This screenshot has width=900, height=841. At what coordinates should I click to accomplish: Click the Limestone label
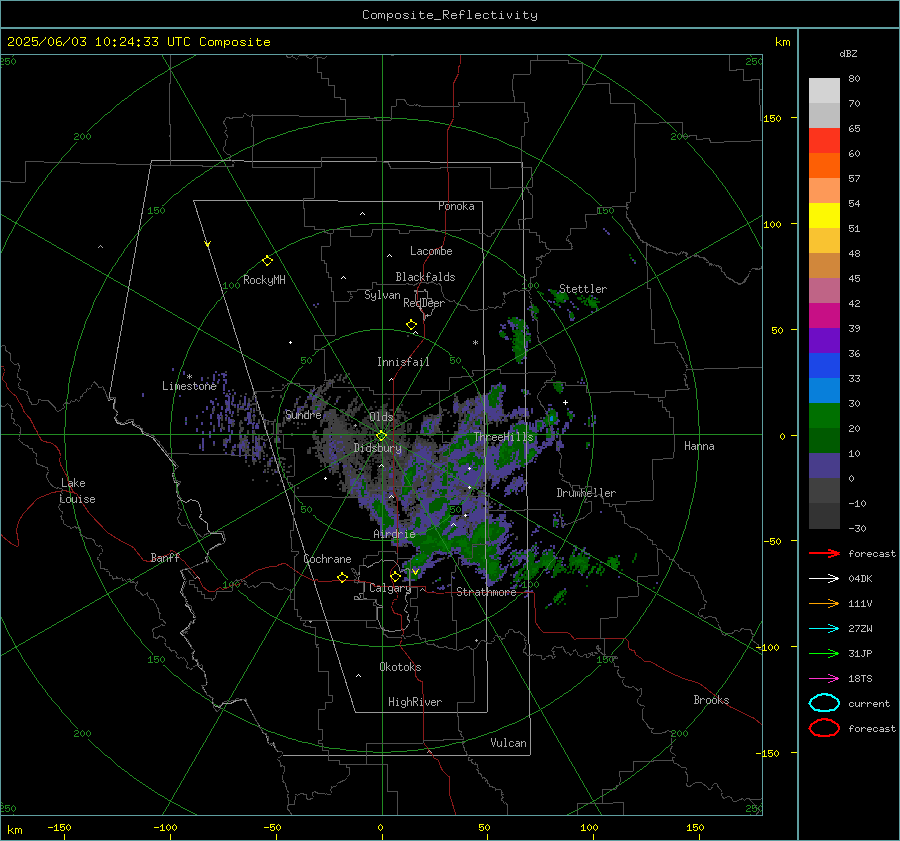(x=189, y=386)
